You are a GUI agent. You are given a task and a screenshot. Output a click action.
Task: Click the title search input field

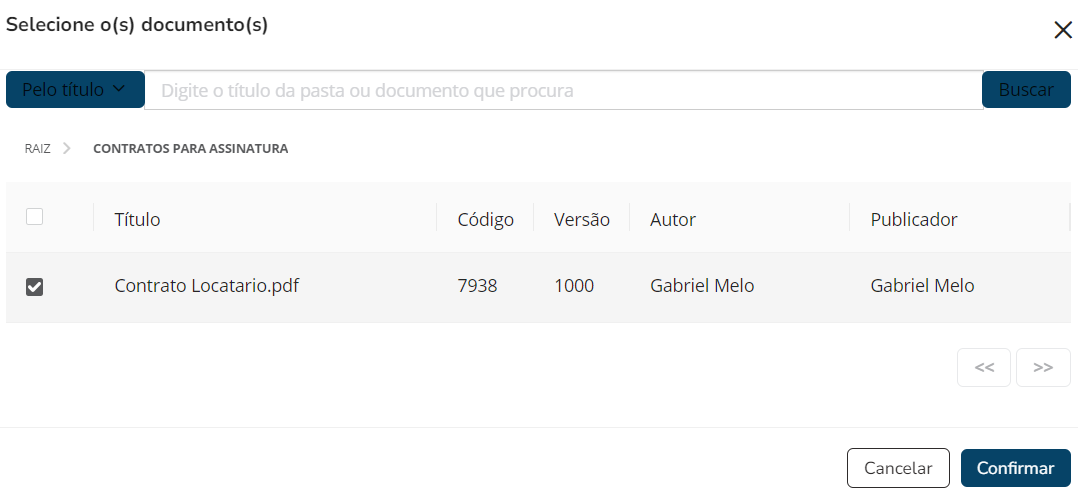(563, 90)
